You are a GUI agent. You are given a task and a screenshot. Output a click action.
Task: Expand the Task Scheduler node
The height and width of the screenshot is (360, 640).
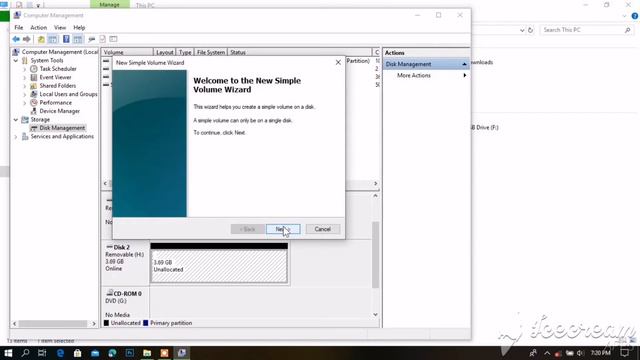click(24, 69)
